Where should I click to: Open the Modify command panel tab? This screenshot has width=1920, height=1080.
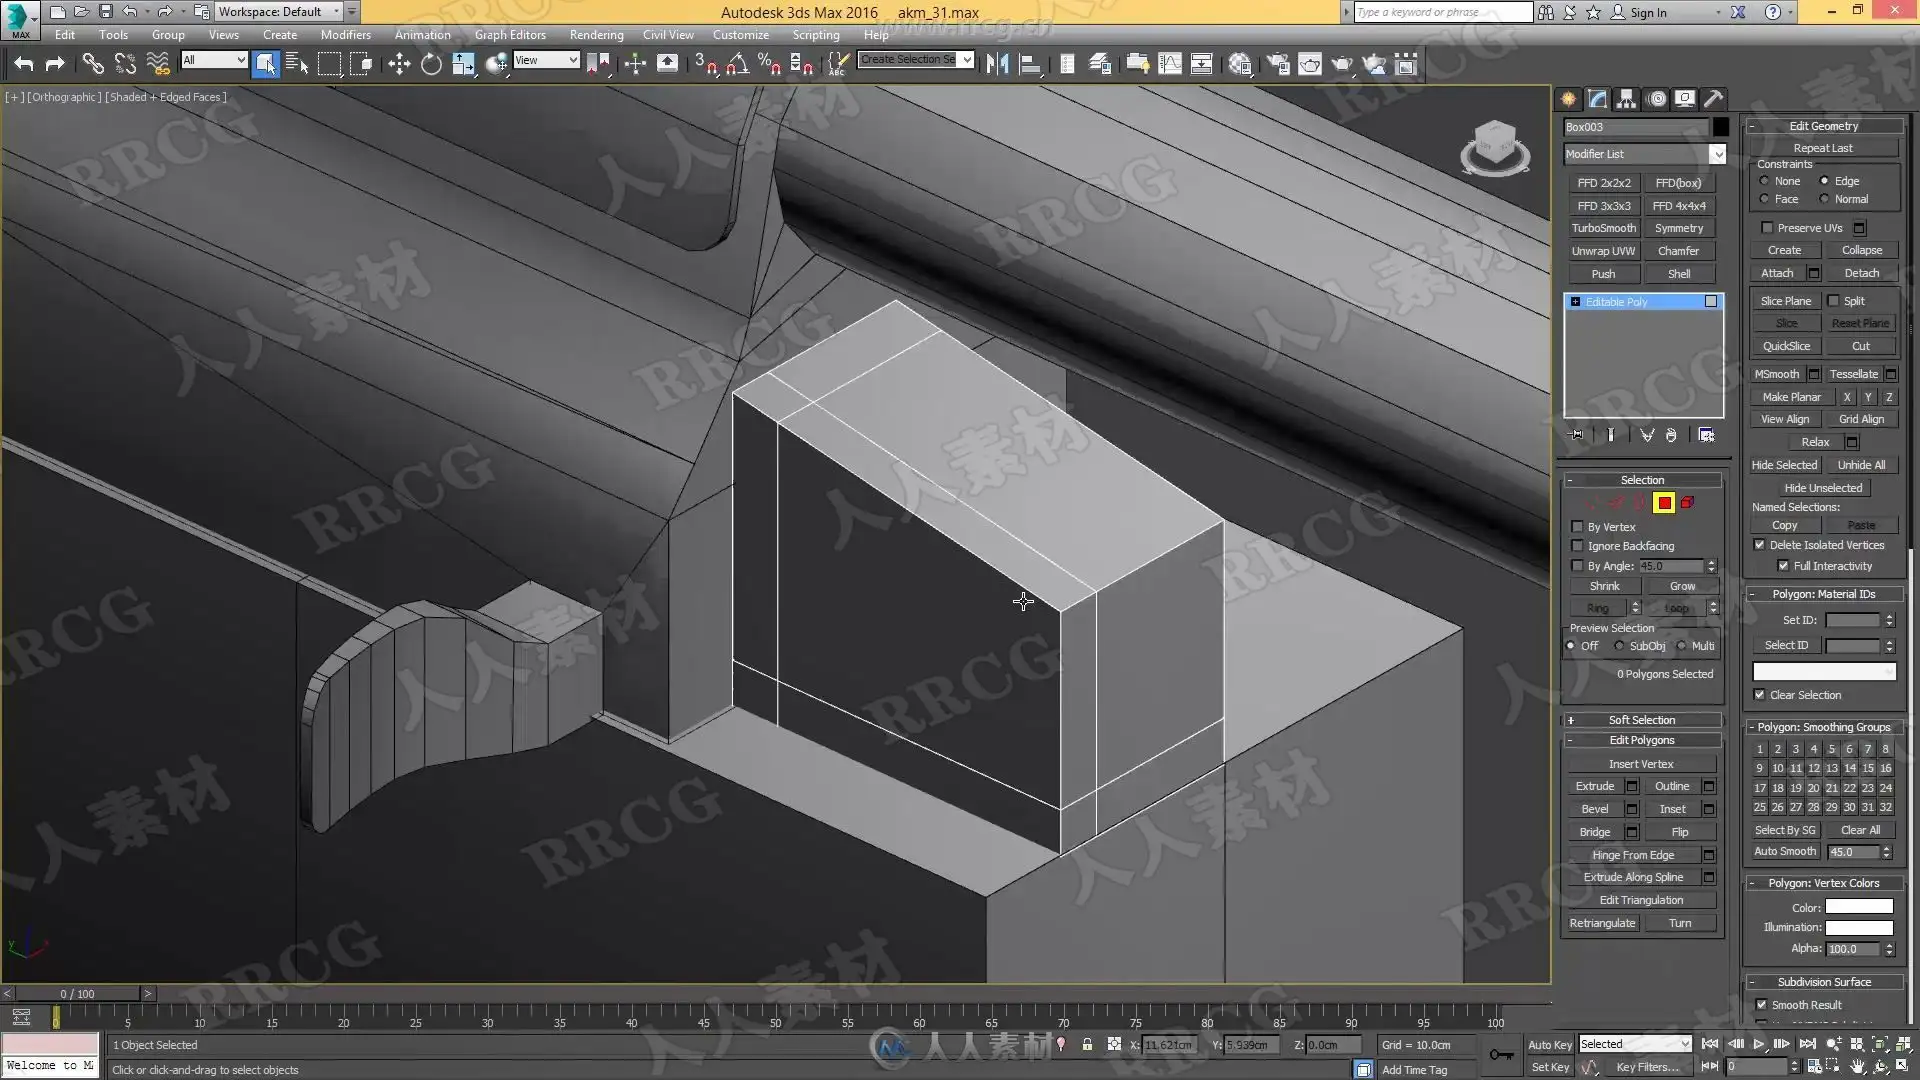[x=1597, y=98]
